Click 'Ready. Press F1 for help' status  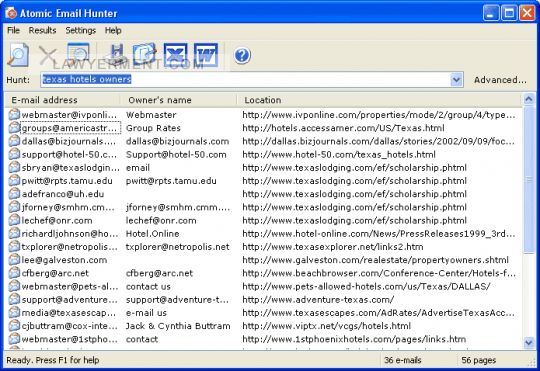[x=53, y=360]
